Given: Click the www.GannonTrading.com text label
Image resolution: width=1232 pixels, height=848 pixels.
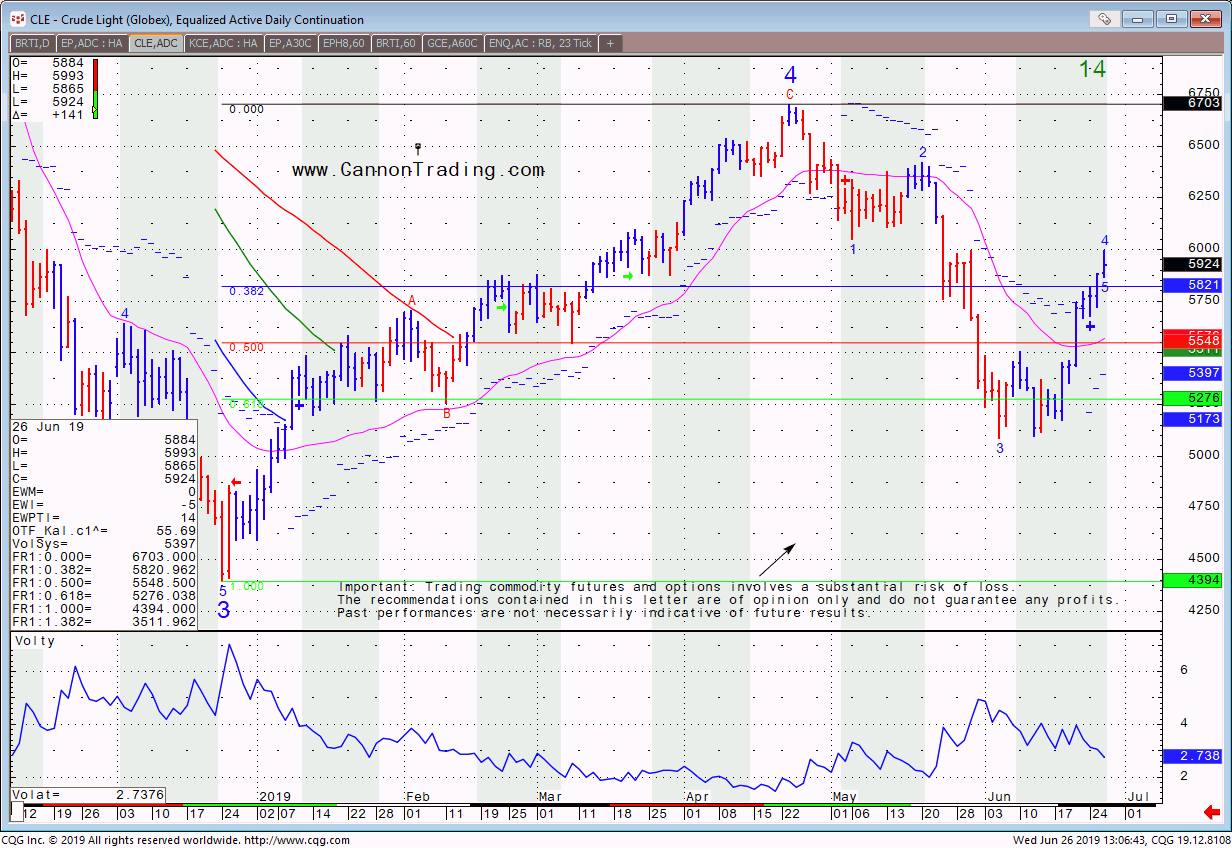Looking at the screenshot, I should 418,171.
